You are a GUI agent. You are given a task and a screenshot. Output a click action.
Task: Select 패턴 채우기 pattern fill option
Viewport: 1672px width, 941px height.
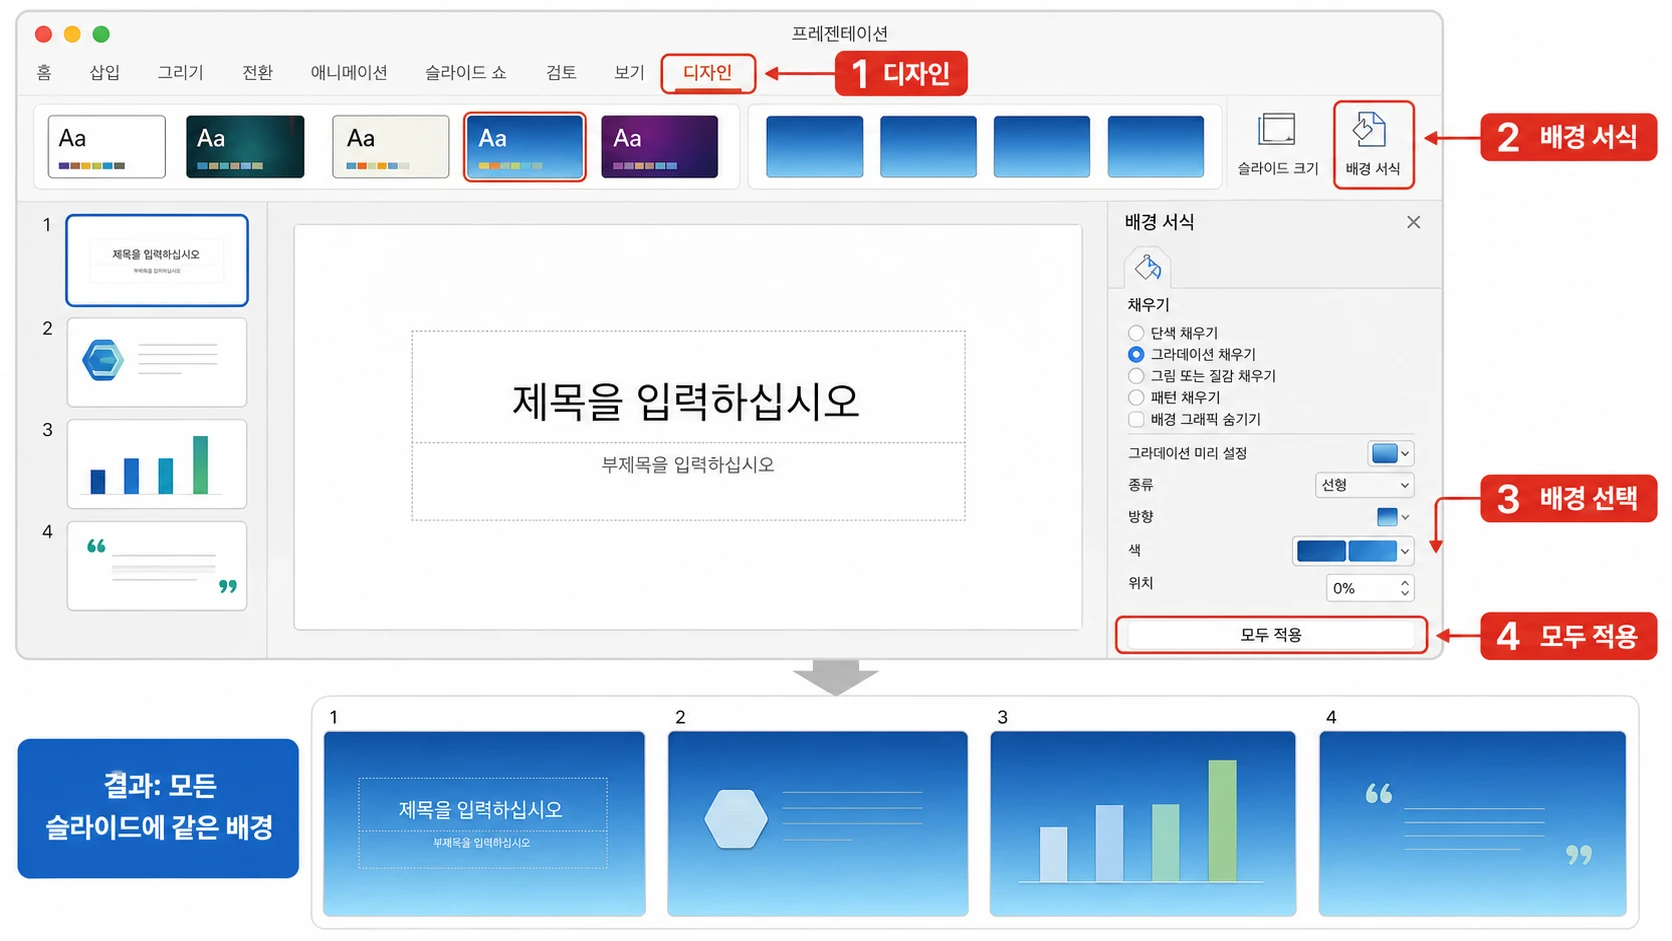click(x=1136, y=397)
